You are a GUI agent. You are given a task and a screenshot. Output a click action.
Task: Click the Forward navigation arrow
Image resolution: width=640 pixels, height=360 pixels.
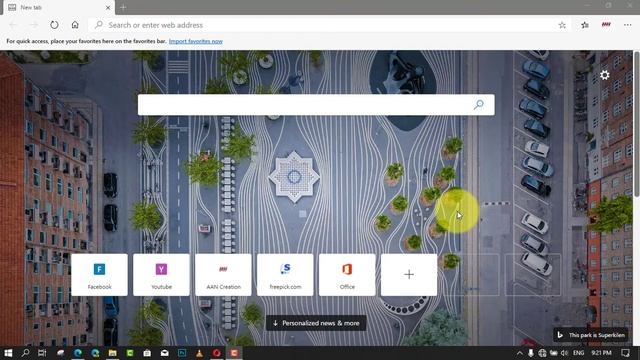[34, 25]
